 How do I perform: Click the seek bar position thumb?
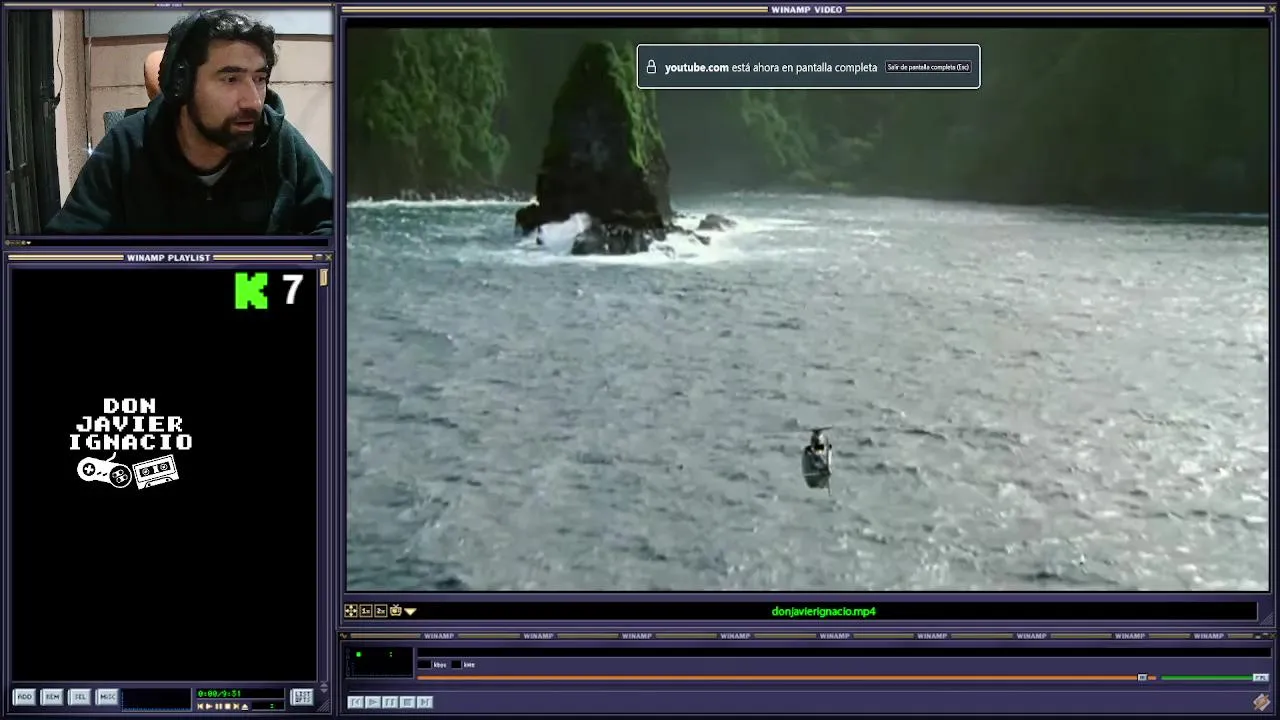click(1142, 677)
